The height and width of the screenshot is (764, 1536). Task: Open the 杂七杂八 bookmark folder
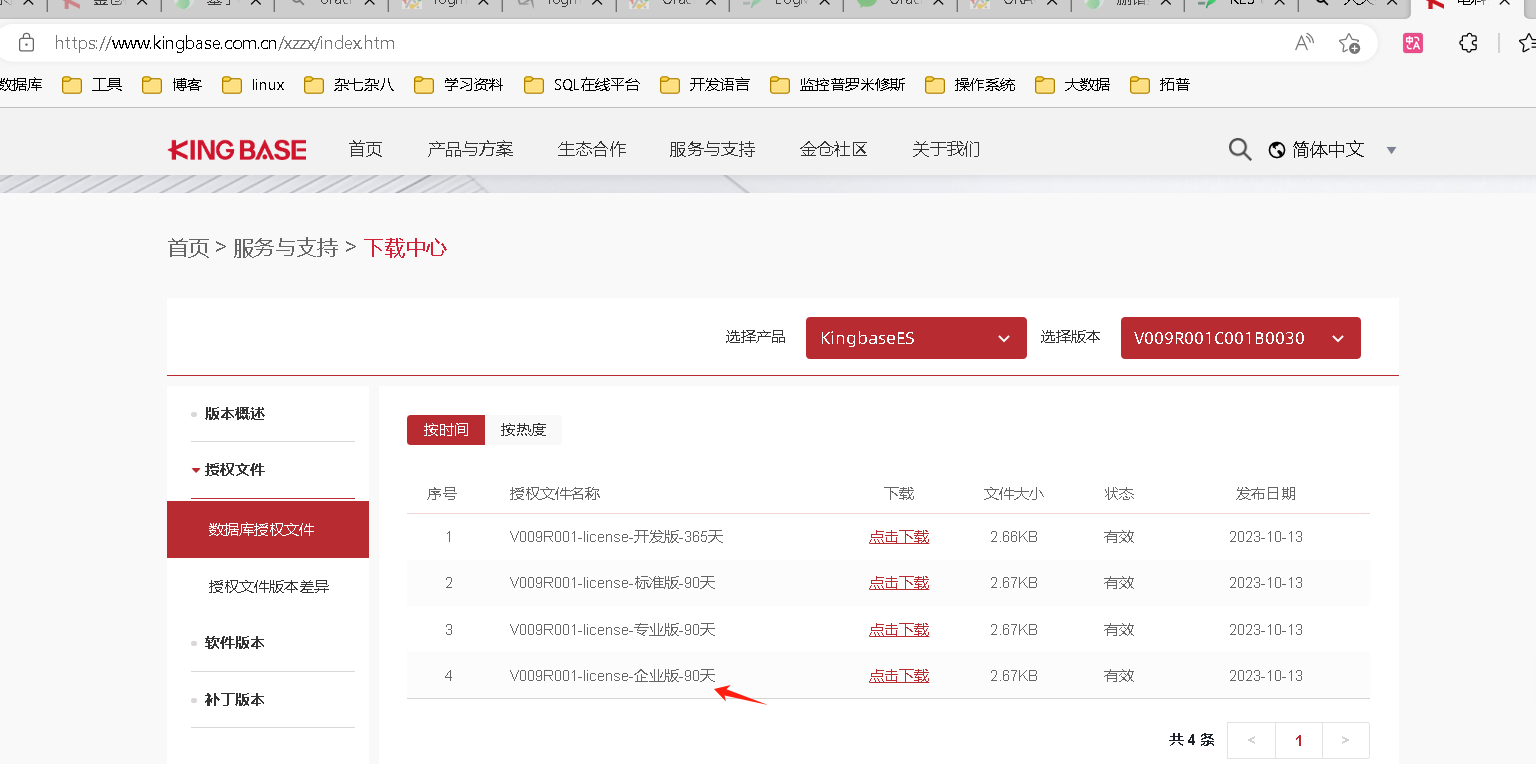[349, 85]
